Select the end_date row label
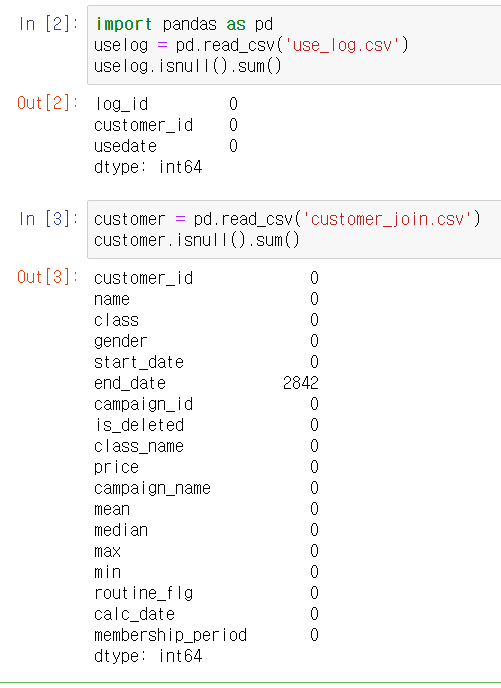Image resolution: width=501 pixels, height=688 pixels. tap(130, 383)
